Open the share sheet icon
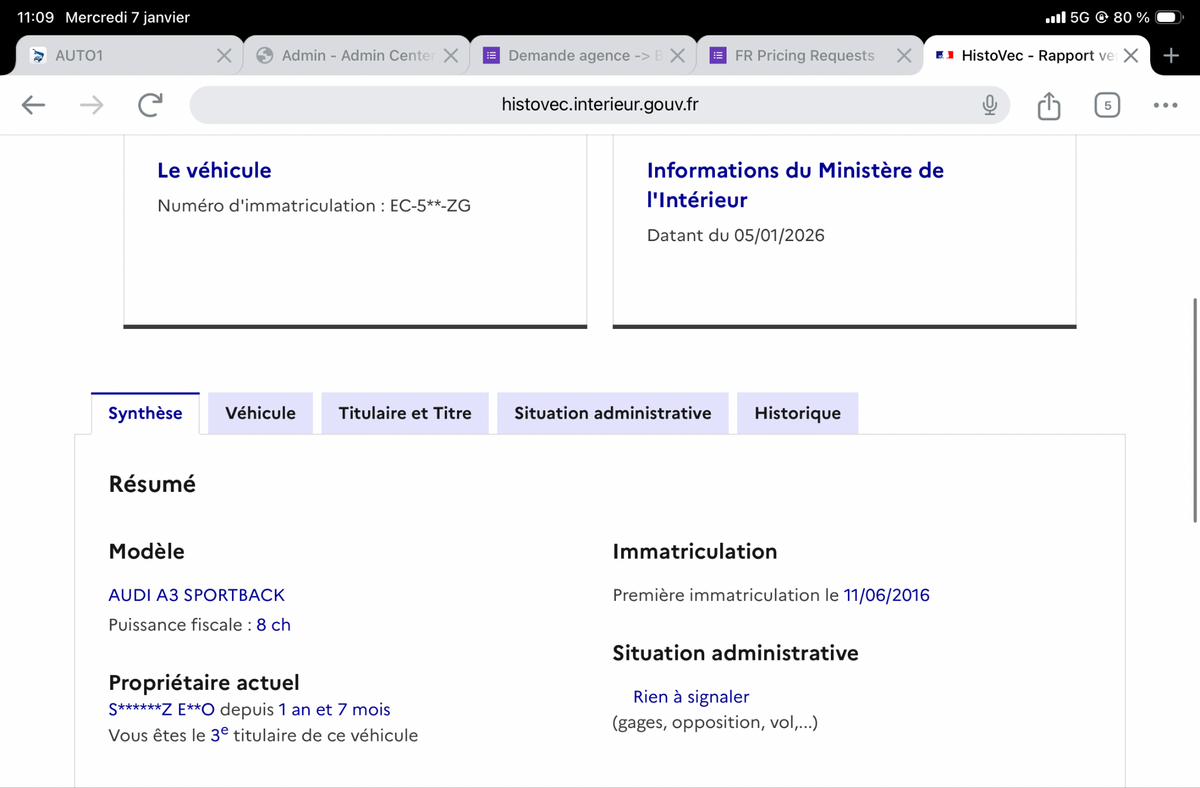The height and width of the screenshot is (788, 1200). (x=1048, y=105)
